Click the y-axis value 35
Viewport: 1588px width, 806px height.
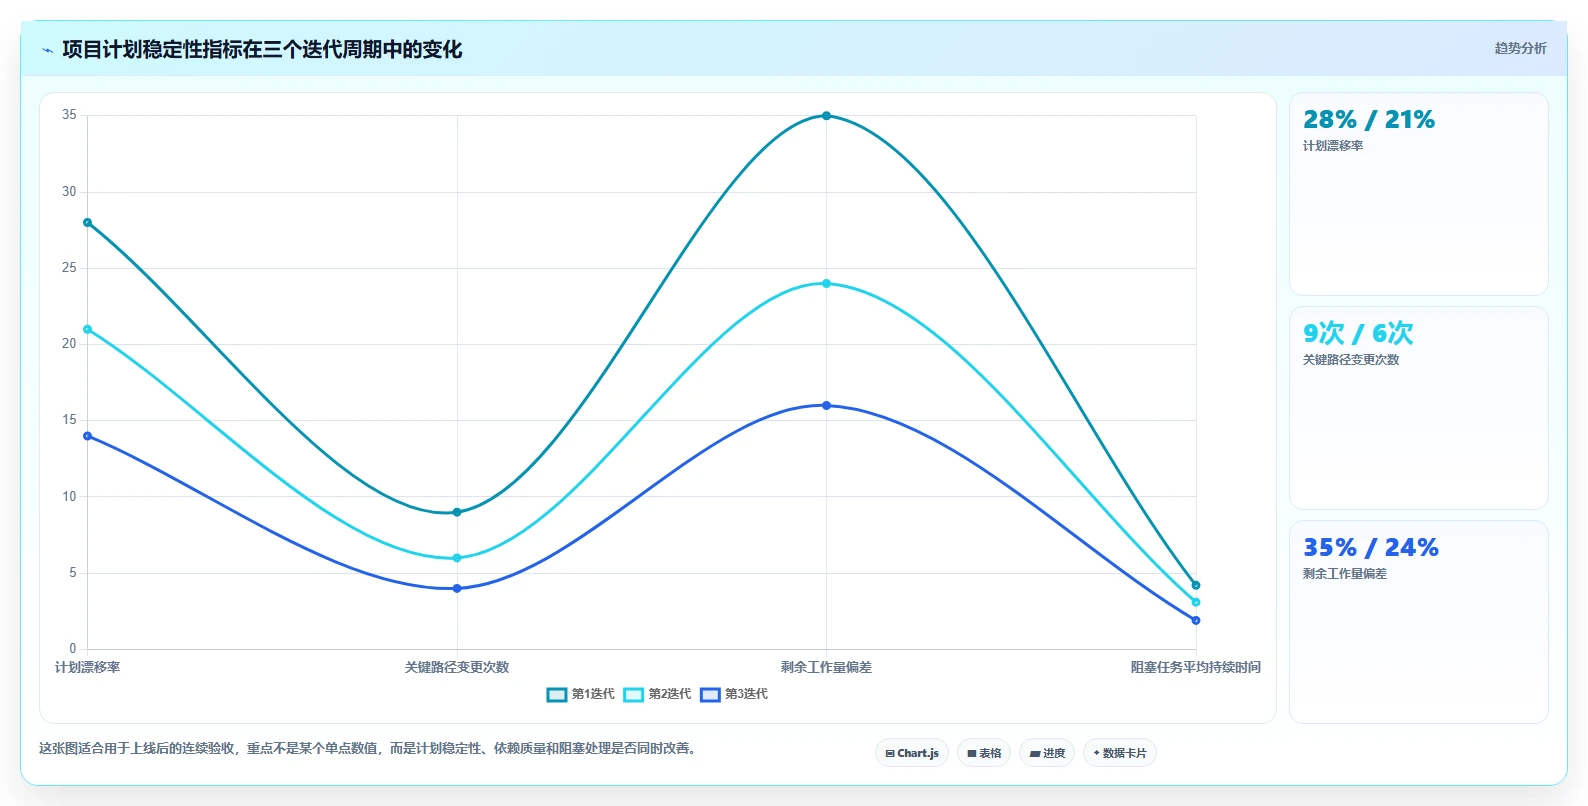[69, 115]
